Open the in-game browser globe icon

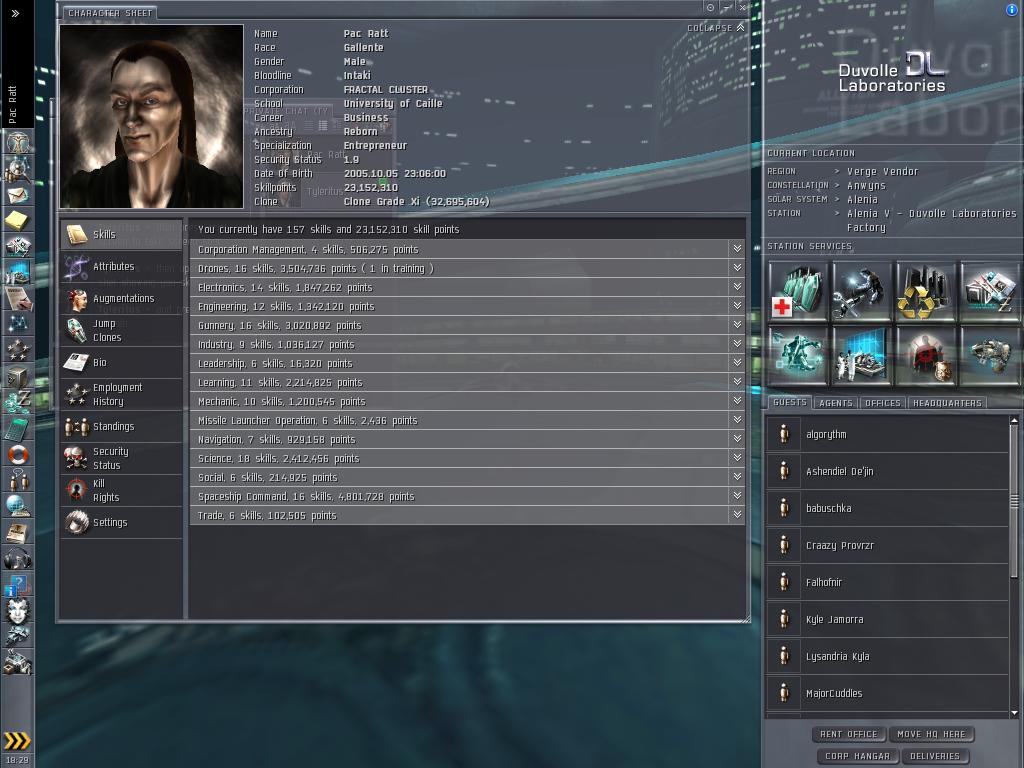tap(18, 506)
